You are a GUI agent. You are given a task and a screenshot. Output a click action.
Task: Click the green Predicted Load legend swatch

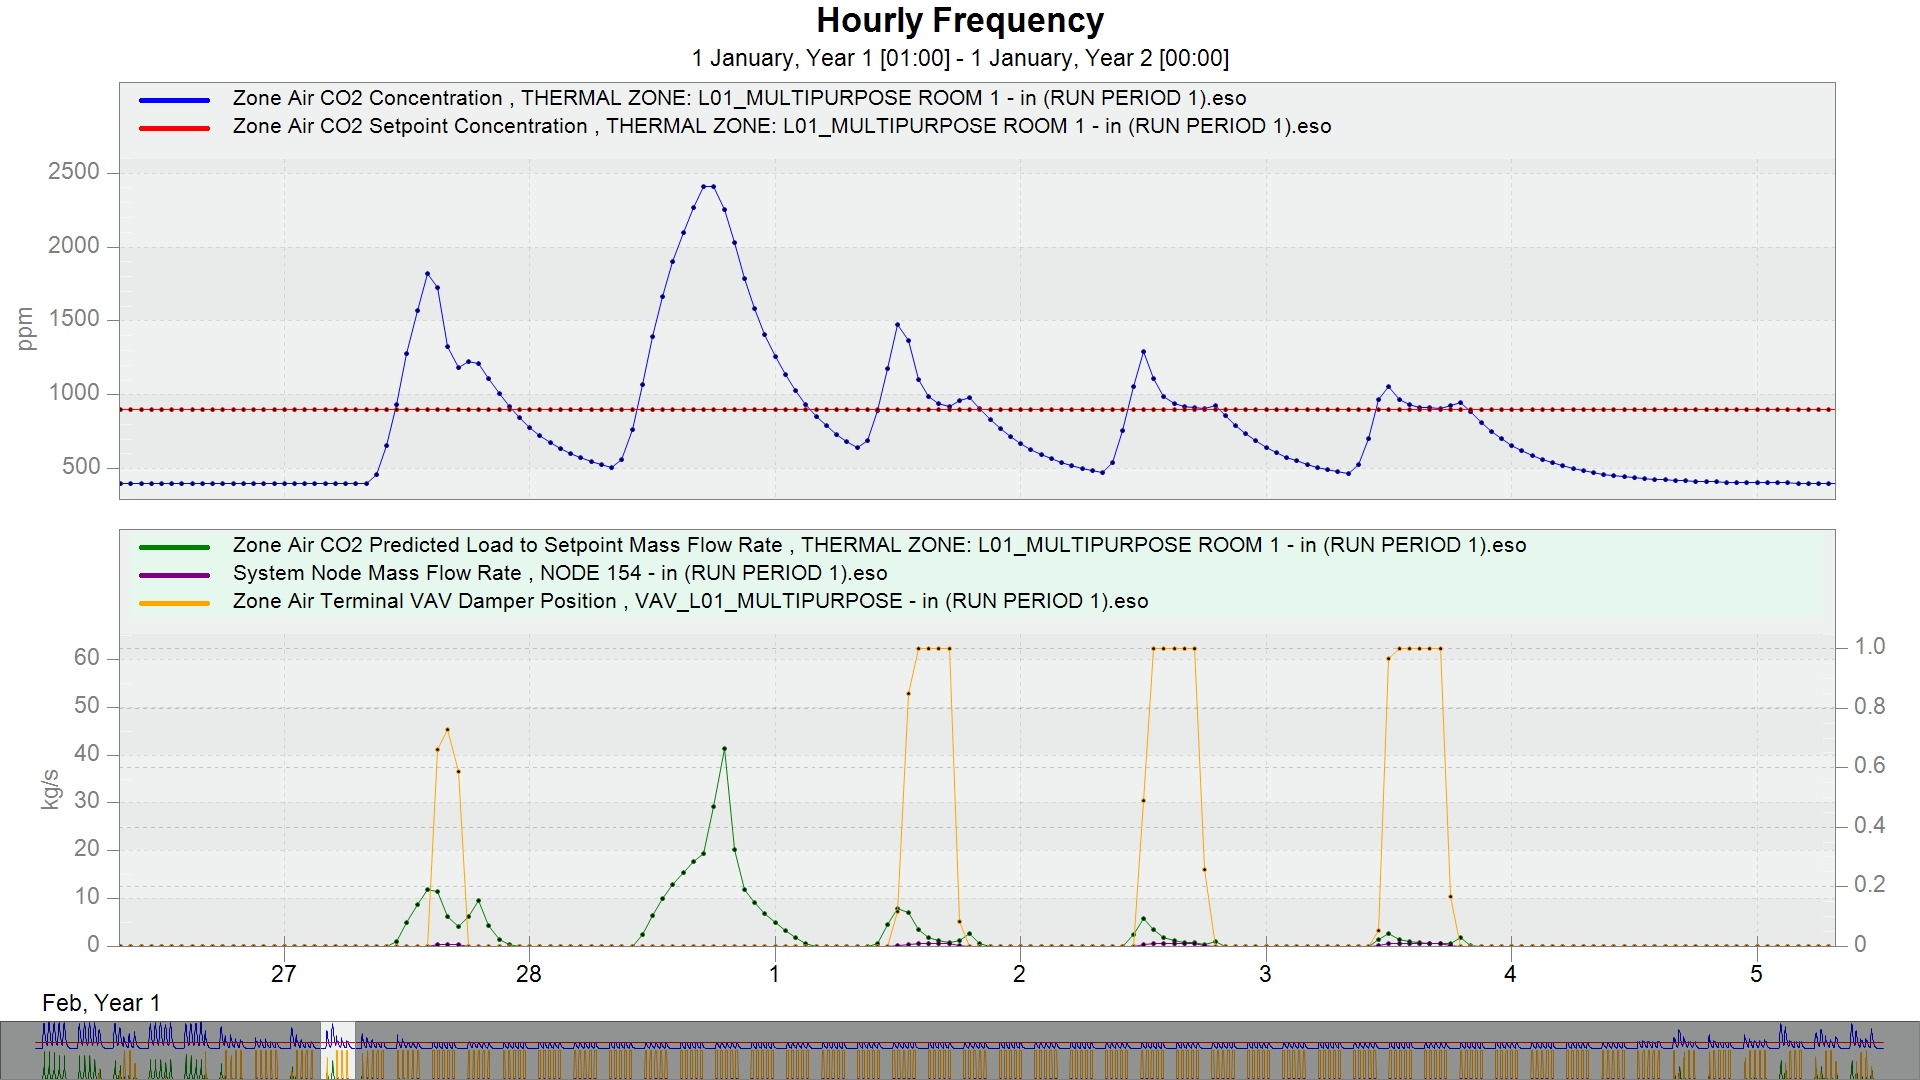pos(174,547)
